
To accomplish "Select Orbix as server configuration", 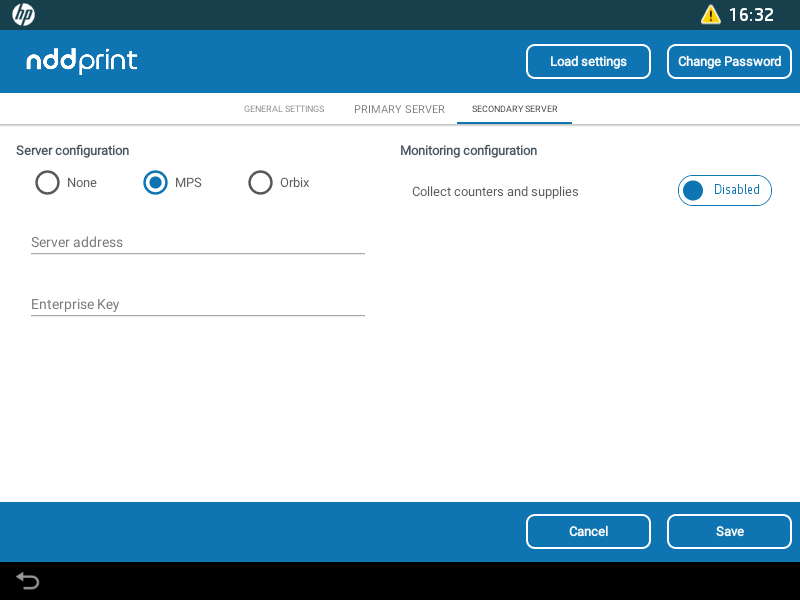I will click(x=261, y=183).
